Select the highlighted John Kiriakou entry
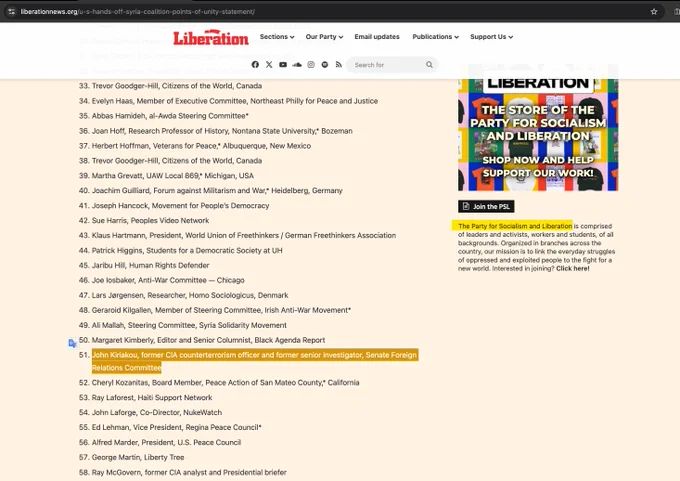The width and height of the screenshot is (680, 481). [255, 361]
